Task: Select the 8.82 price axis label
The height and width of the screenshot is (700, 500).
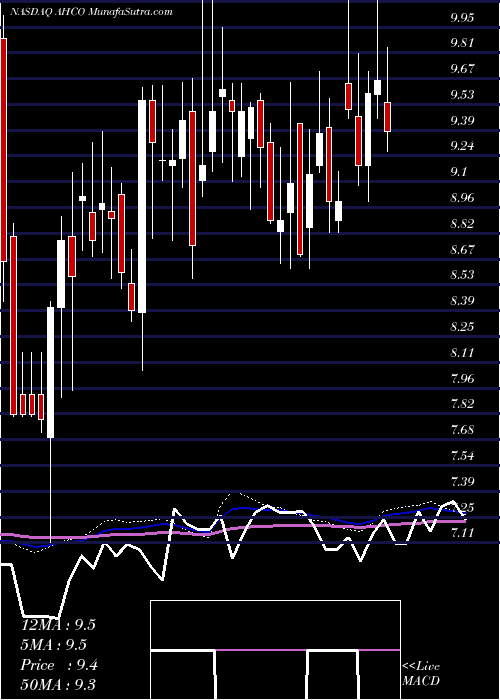Action: point(462,224)
